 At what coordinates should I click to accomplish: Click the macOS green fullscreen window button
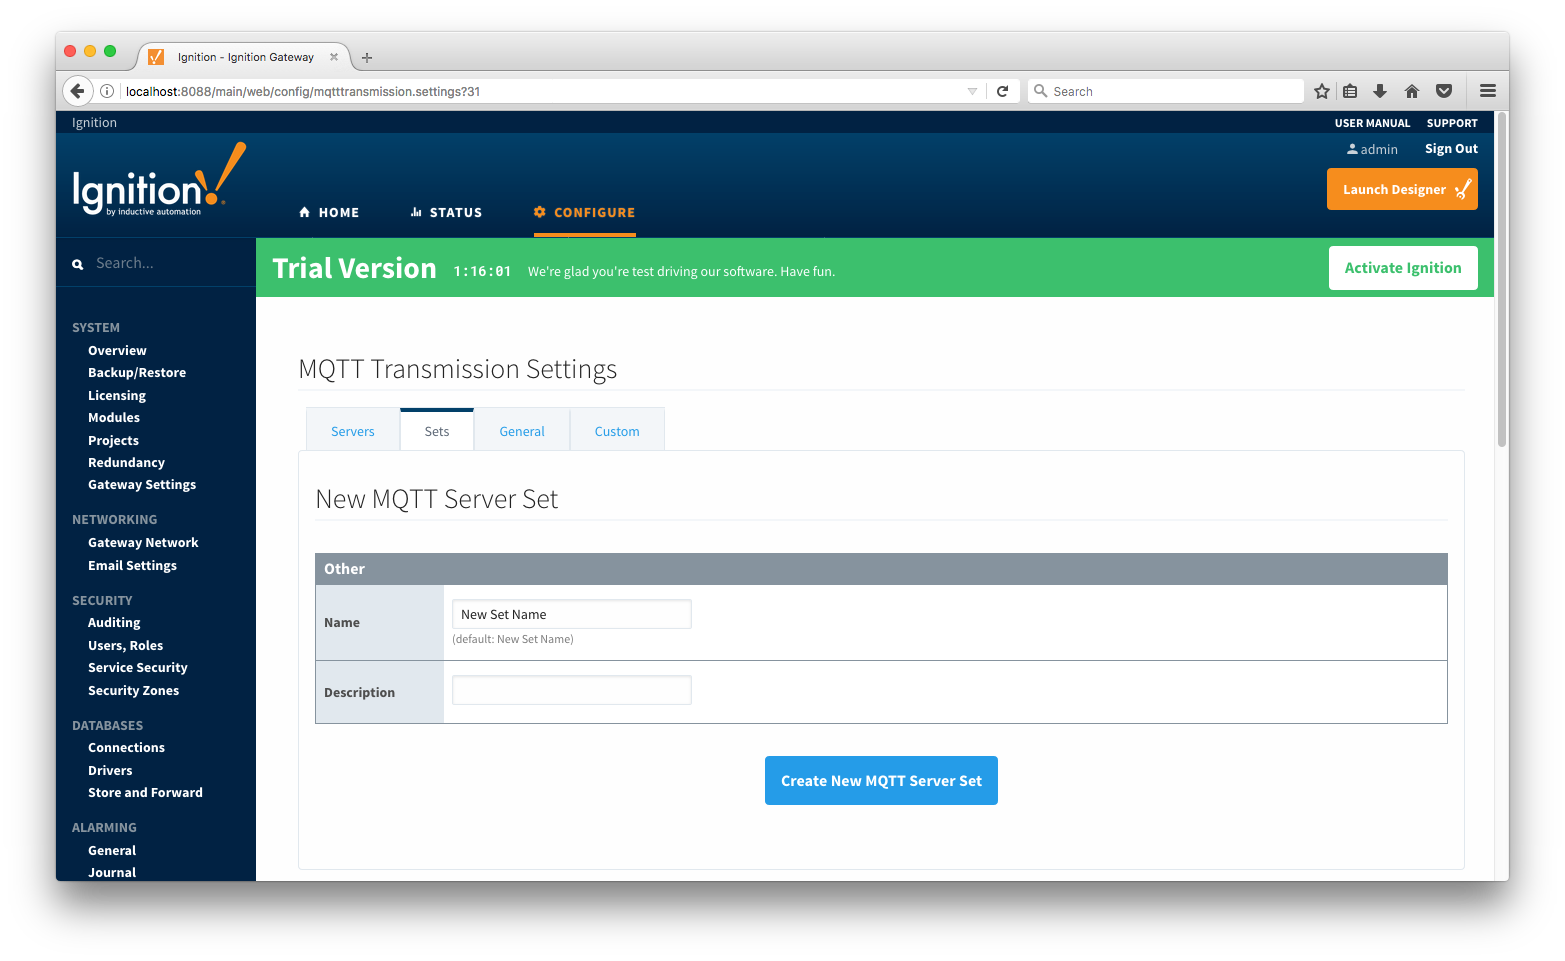(110, 51)
